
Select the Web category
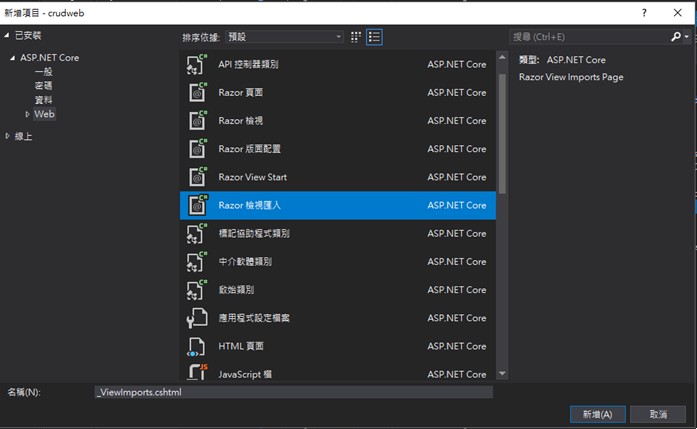(x=44, y=114)
